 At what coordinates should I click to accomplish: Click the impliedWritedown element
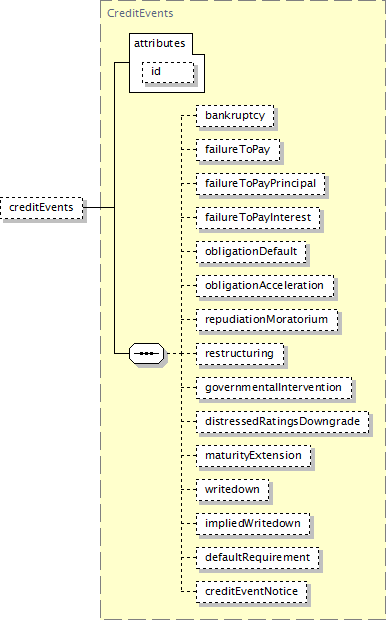click(x=253, y=524)
